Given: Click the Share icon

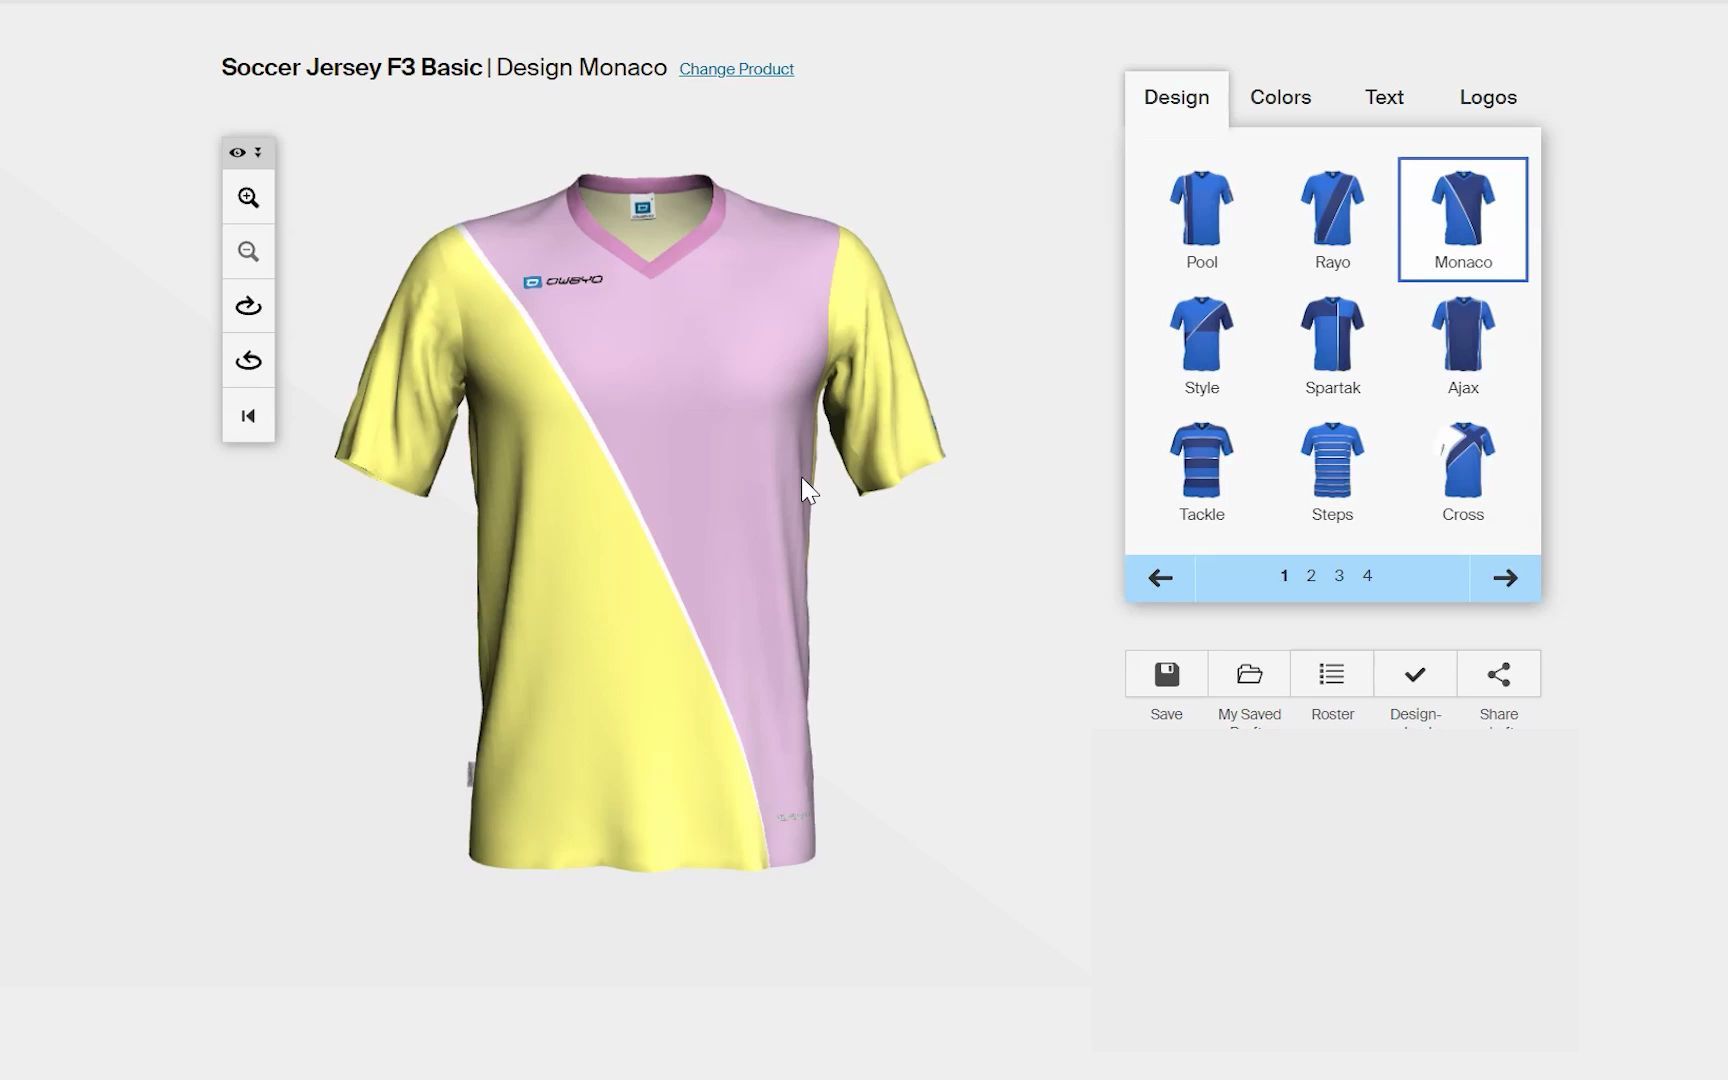Looking at the screenshot, I should (x=1498, y=674).
